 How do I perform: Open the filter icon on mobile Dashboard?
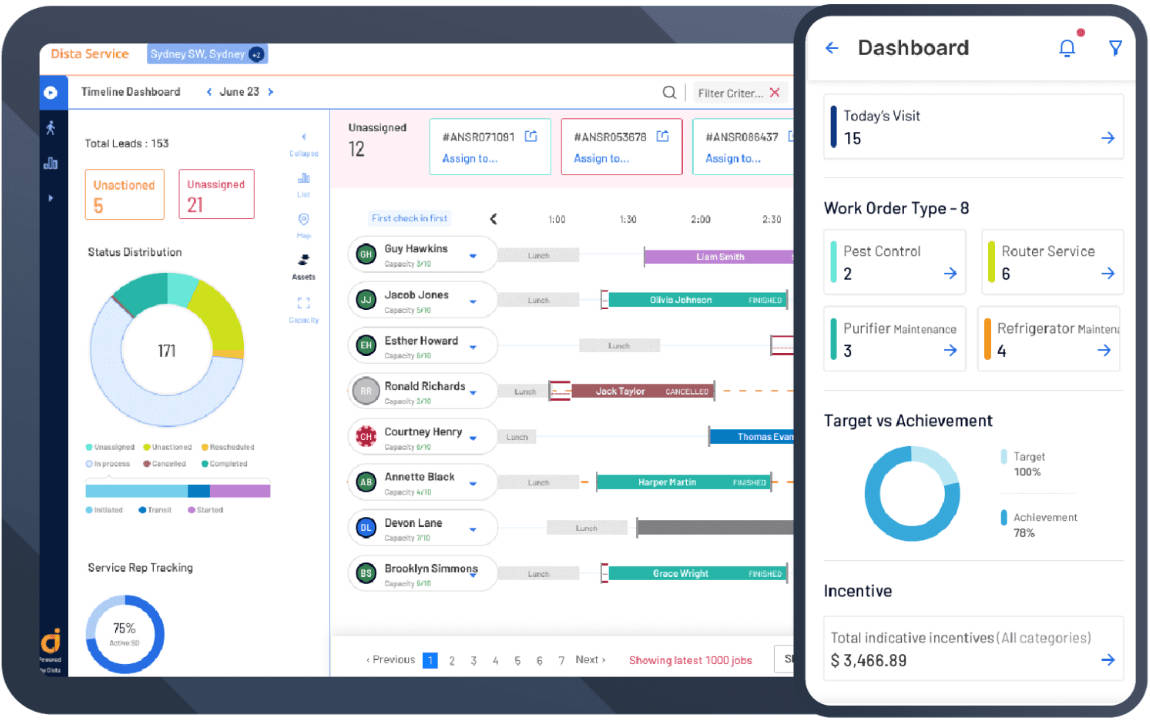[1115, 47]
